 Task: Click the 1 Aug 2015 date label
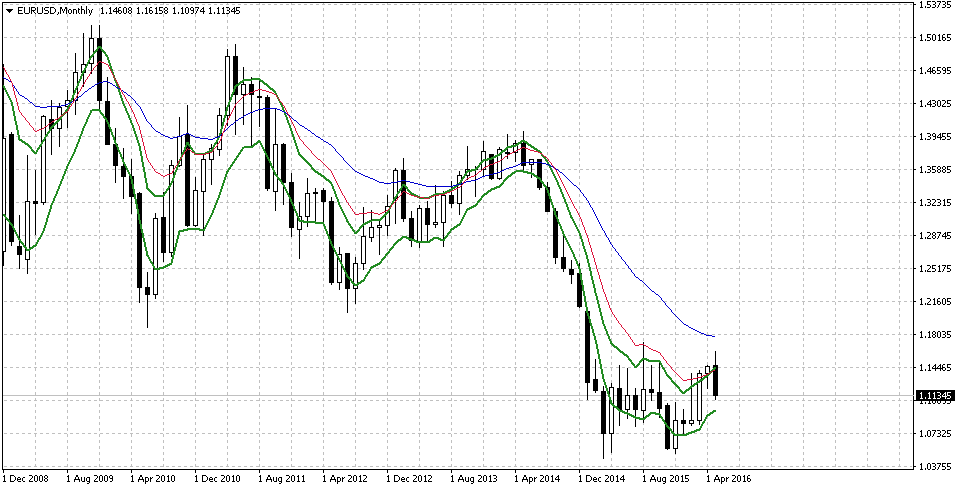pos(666,478)
